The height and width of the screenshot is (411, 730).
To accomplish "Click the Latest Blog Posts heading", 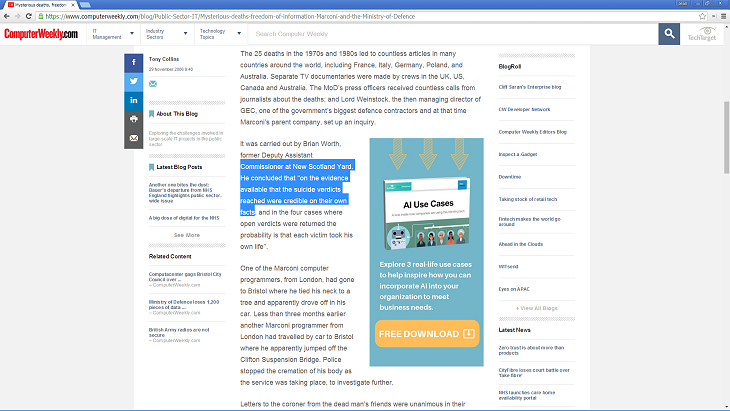I will click(x=179, y=167).
